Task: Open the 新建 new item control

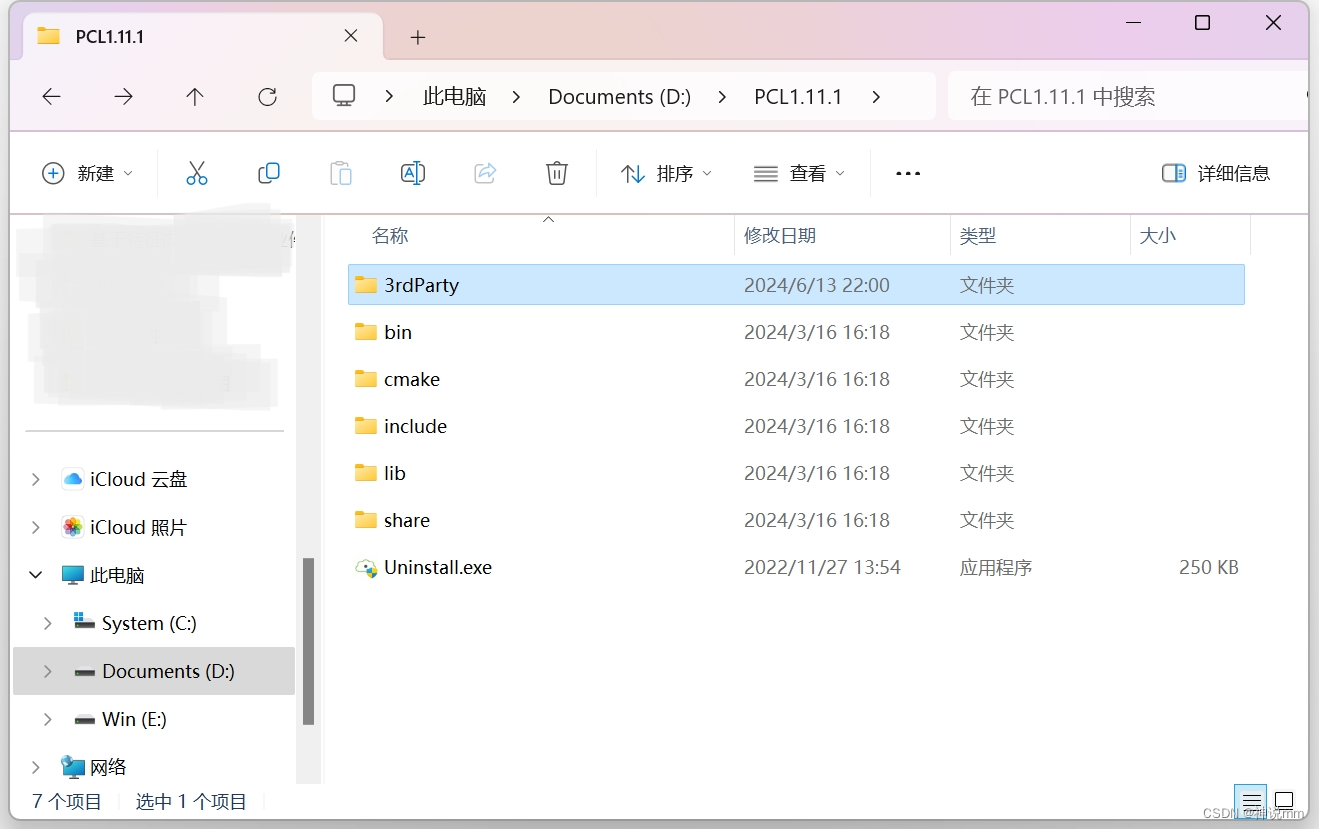Action: (88, 173)
